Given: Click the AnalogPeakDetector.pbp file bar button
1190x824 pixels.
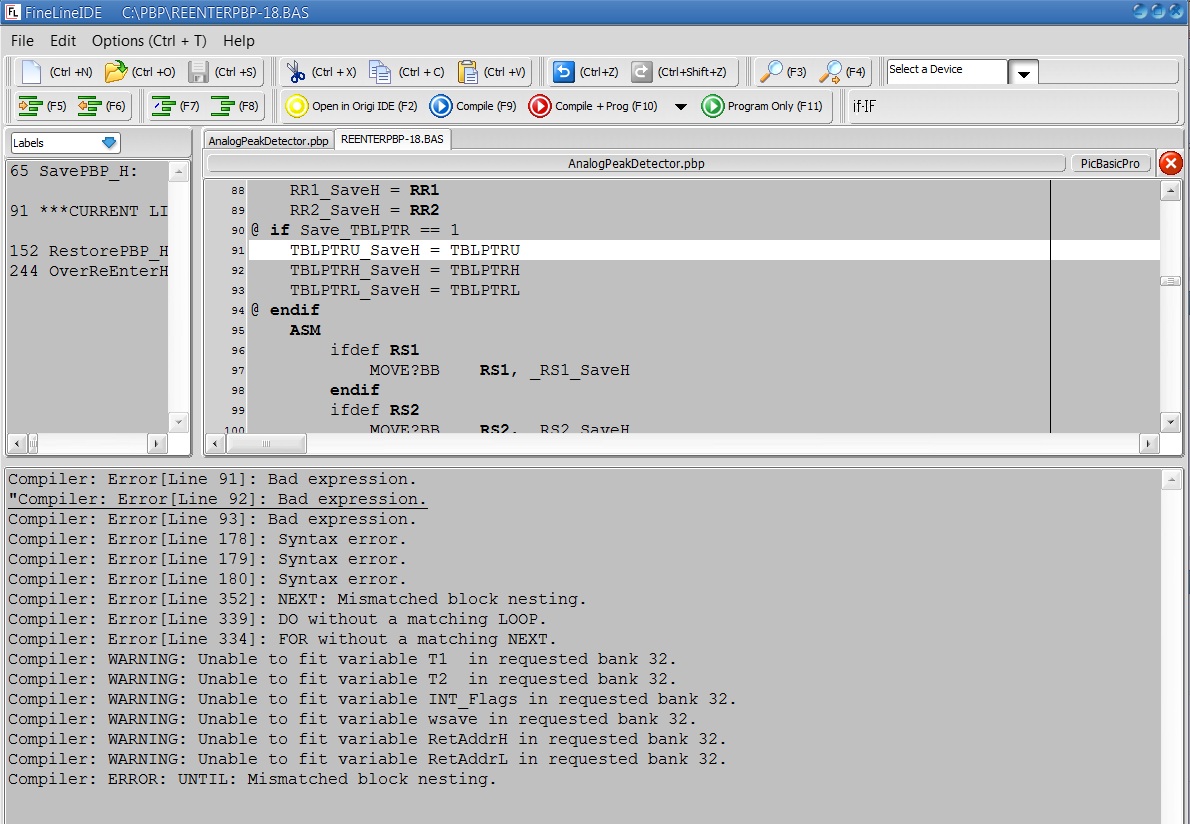Looking at the screenshot, I should 636,164.
